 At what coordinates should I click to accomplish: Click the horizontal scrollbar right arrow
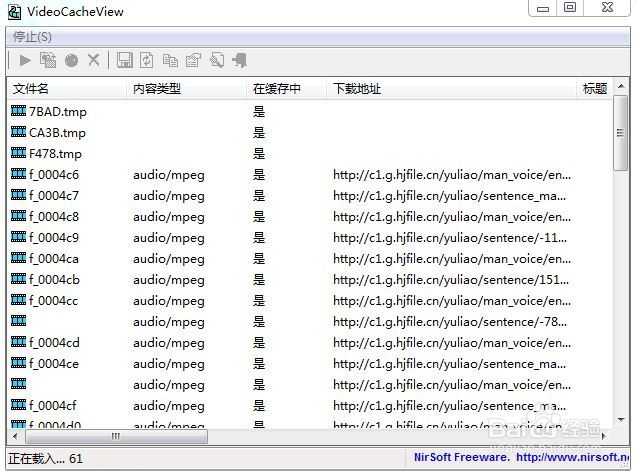[x=604, y=436]
